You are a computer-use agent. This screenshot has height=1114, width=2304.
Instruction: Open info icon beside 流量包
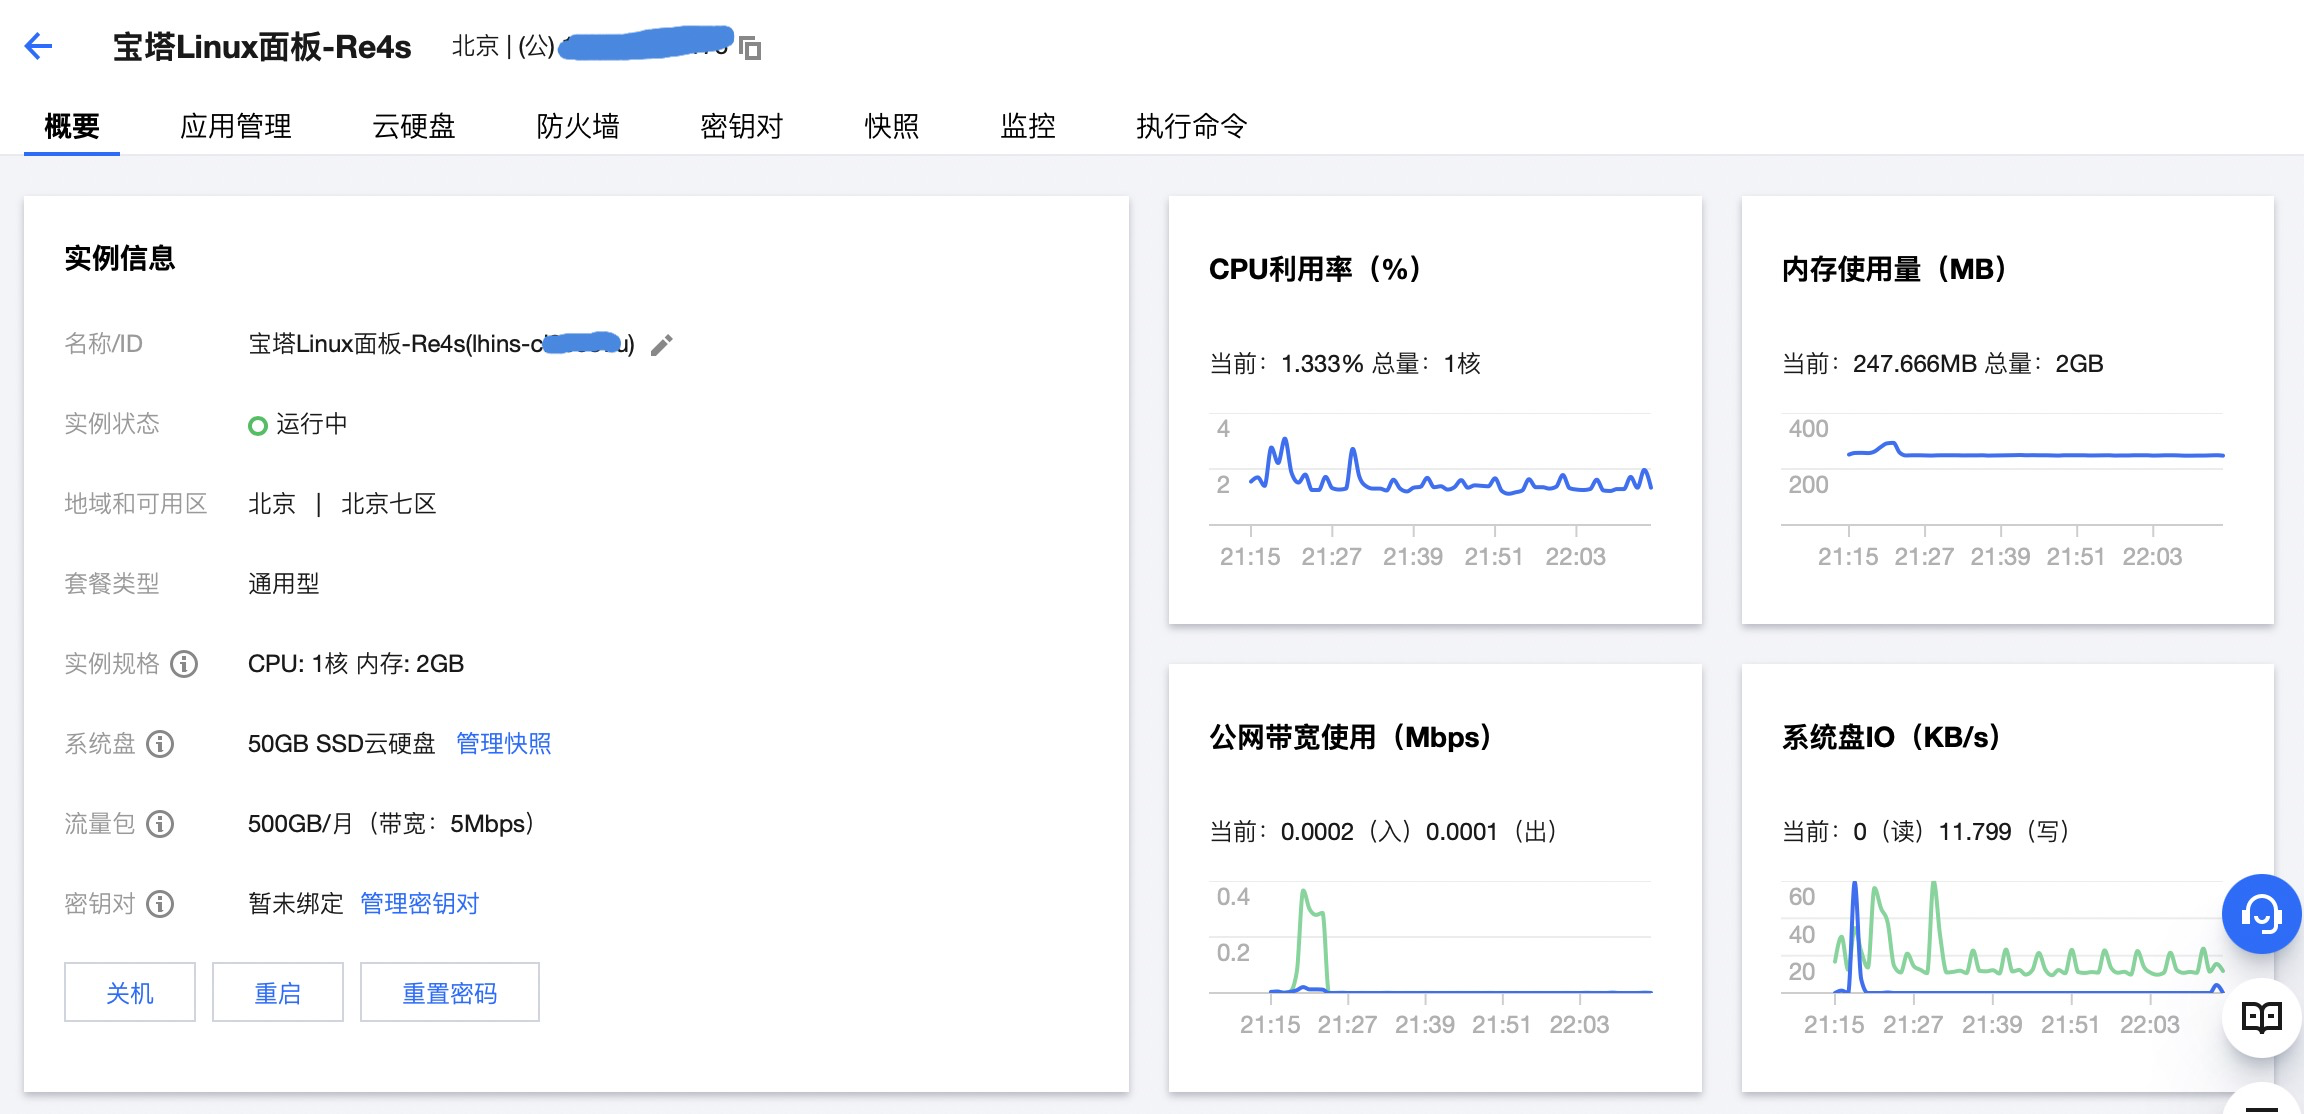coord(160,824)
